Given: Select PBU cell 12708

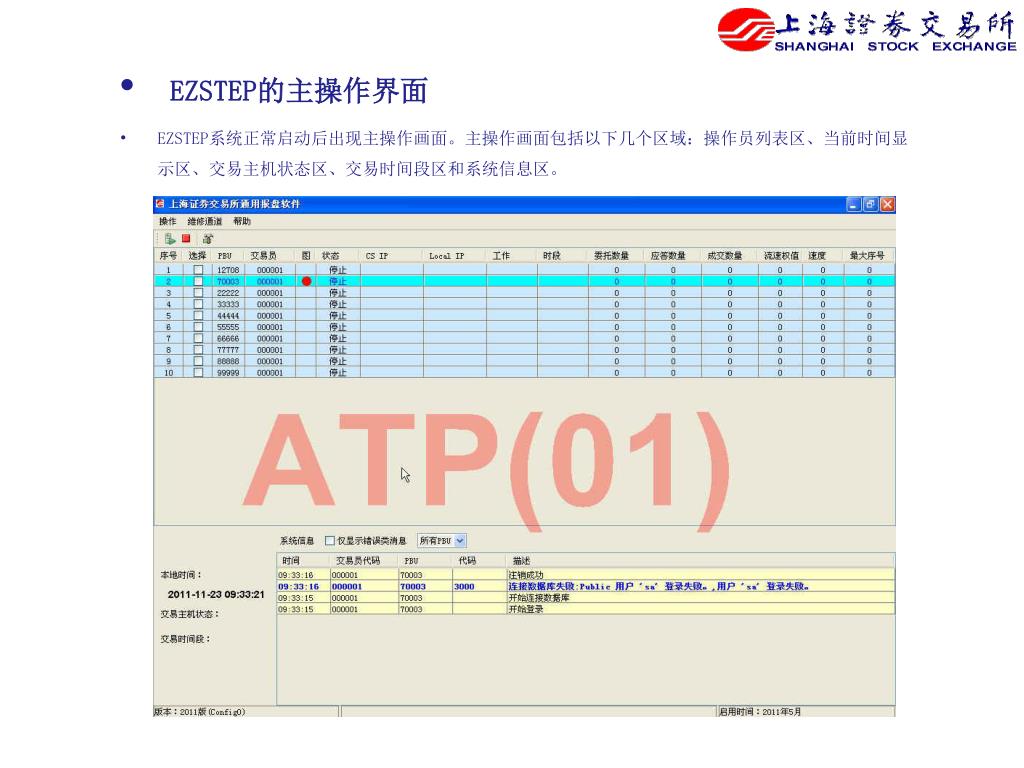Looking at the screenshot, I should (x=228, y=270).
